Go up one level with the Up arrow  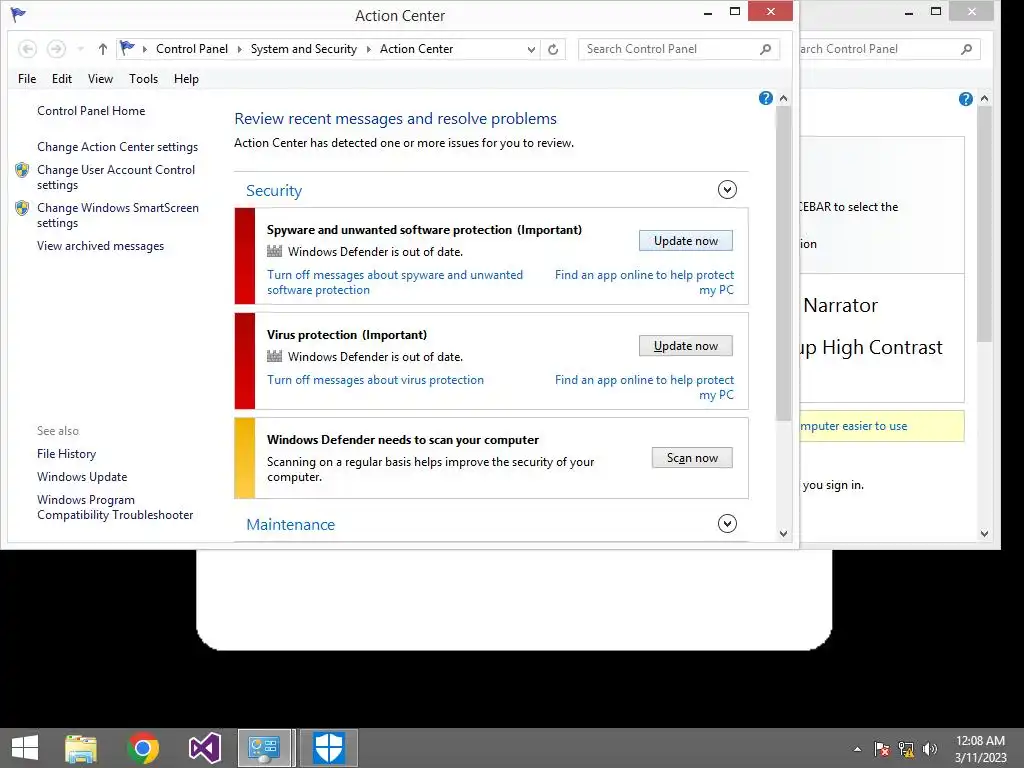point(103,49)
